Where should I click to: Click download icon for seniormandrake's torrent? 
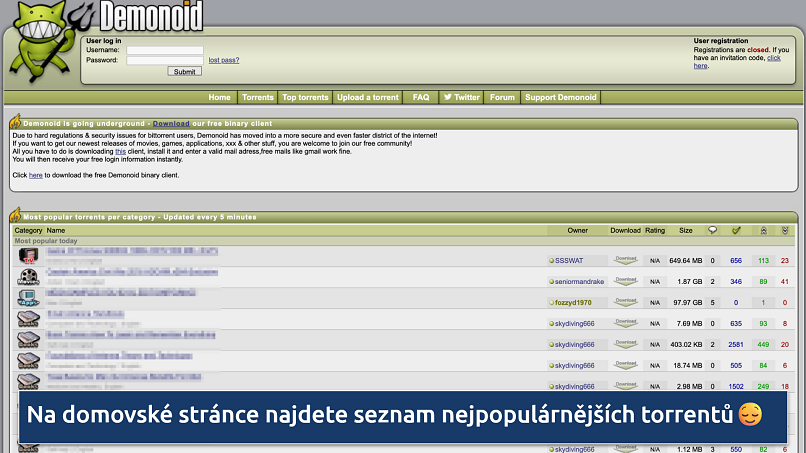(x=625, y=281)
